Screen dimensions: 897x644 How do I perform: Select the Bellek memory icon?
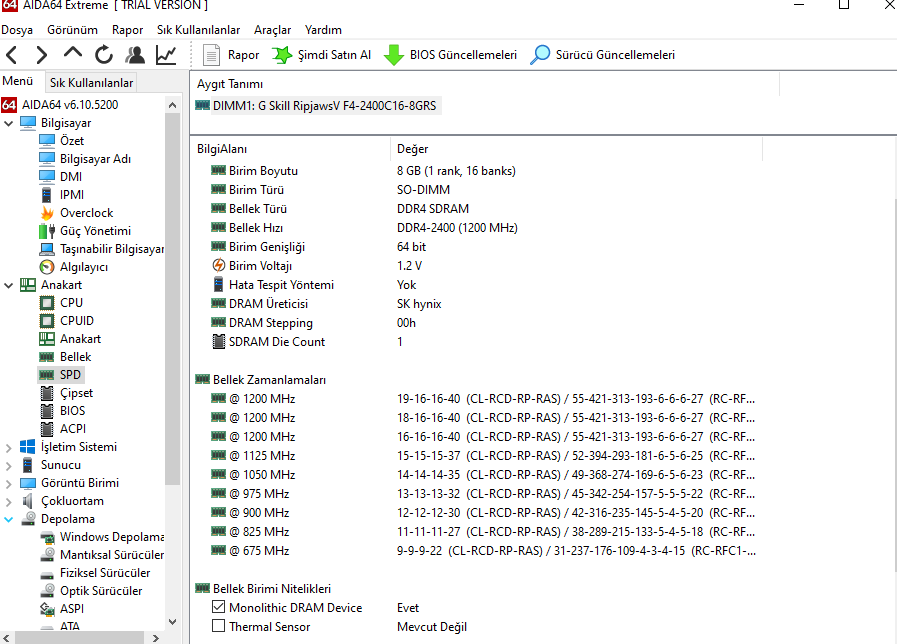(x=47, y=357)
